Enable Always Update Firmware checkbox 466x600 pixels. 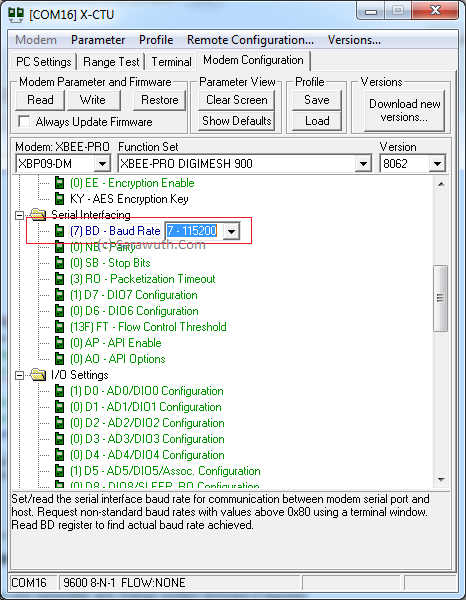[24, 122]
